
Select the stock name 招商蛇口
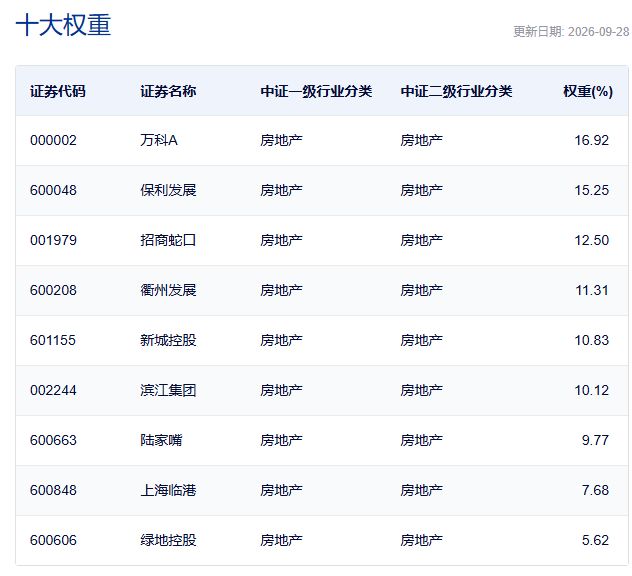(168, 240)
